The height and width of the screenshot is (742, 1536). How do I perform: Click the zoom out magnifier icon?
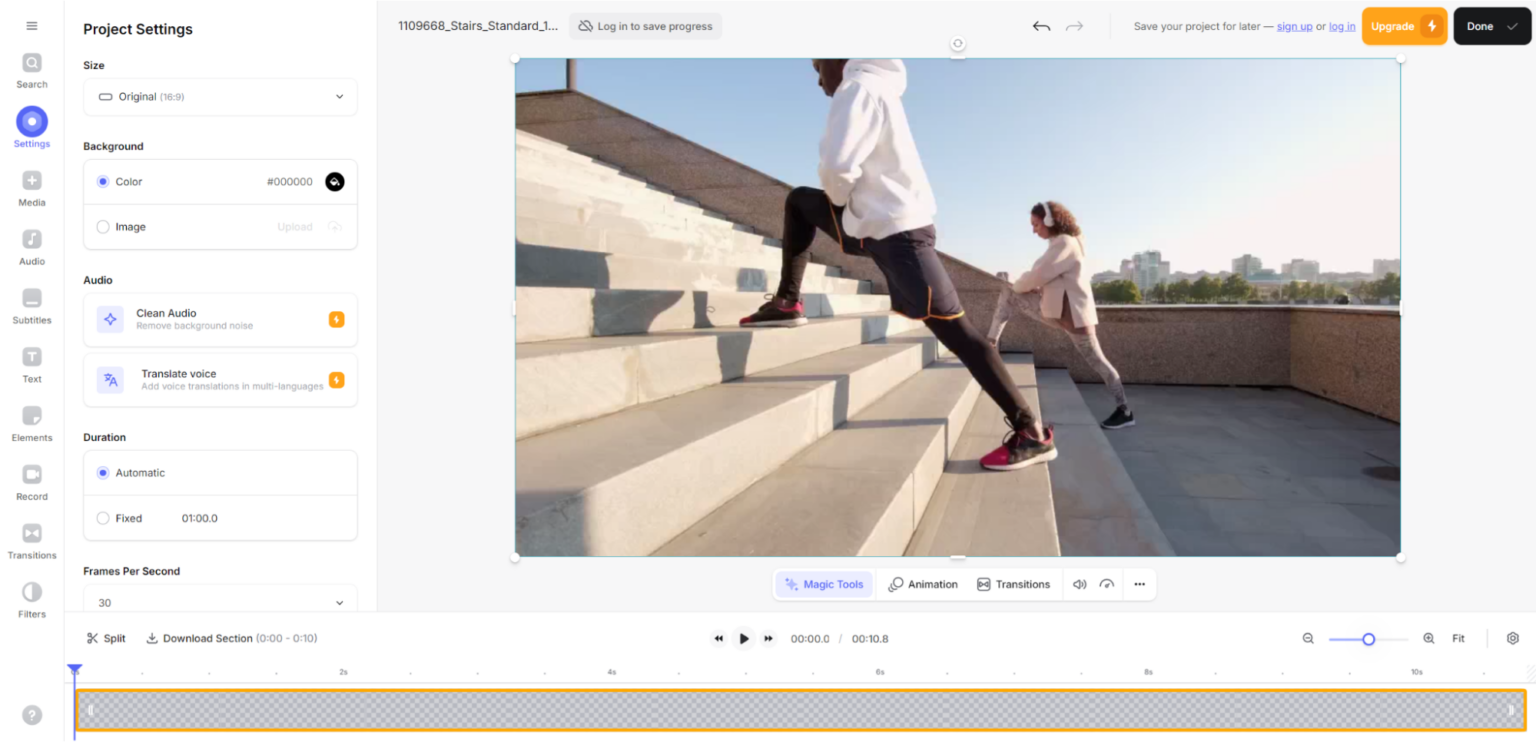pyautogui.click(x=1308, y=639)
